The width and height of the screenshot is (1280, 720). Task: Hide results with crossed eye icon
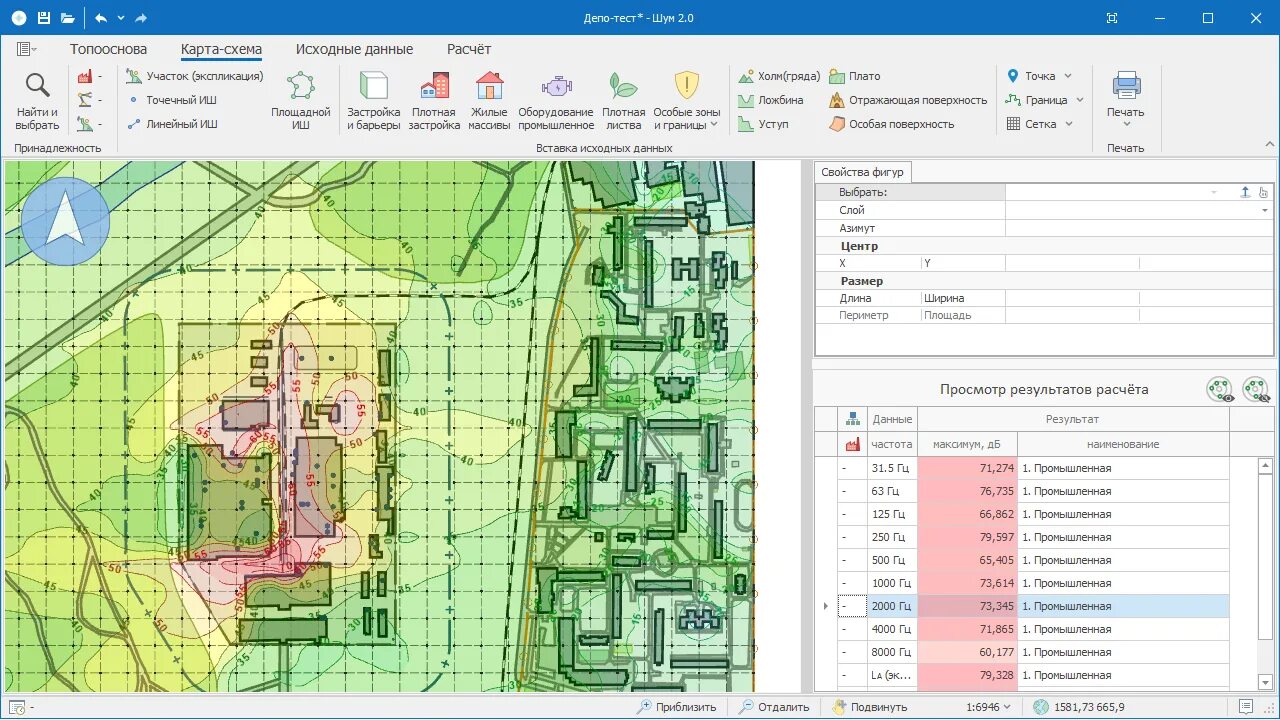pyautogui.click(x=1256, y=390)
